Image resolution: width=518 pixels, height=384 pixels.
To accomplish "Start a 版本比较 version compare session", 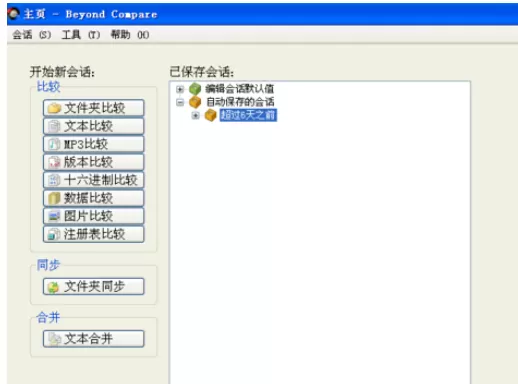I will point(94,162).
